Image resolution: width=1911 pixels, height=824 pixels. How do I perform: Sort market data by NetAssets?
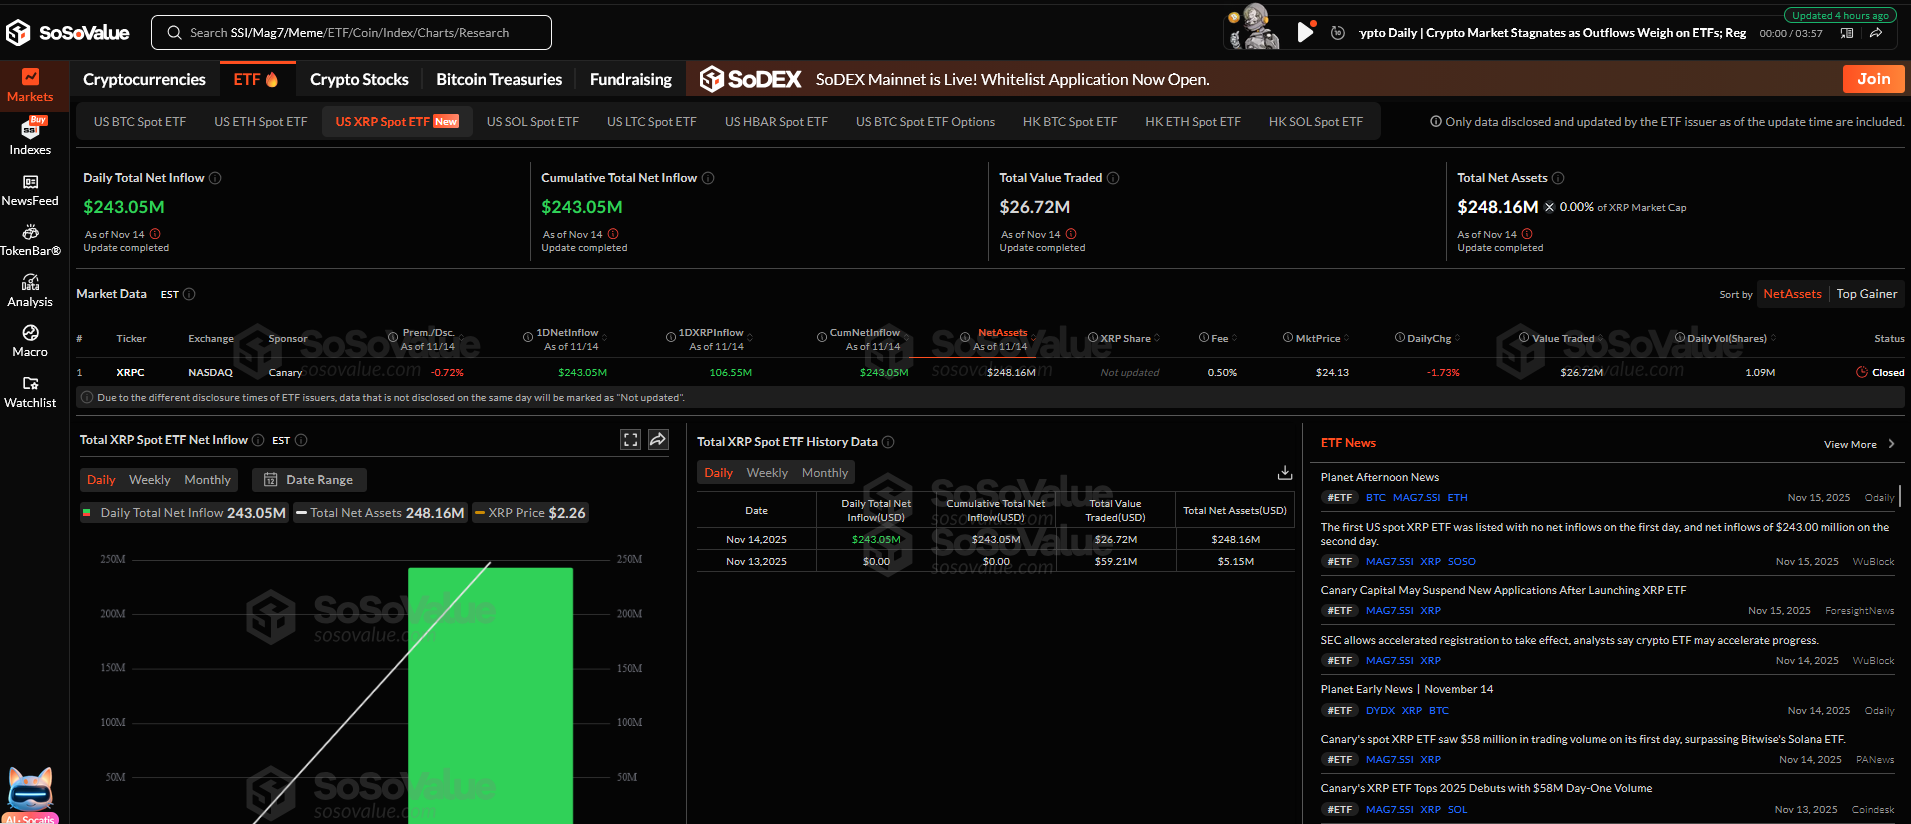(x=1792, y=294)
